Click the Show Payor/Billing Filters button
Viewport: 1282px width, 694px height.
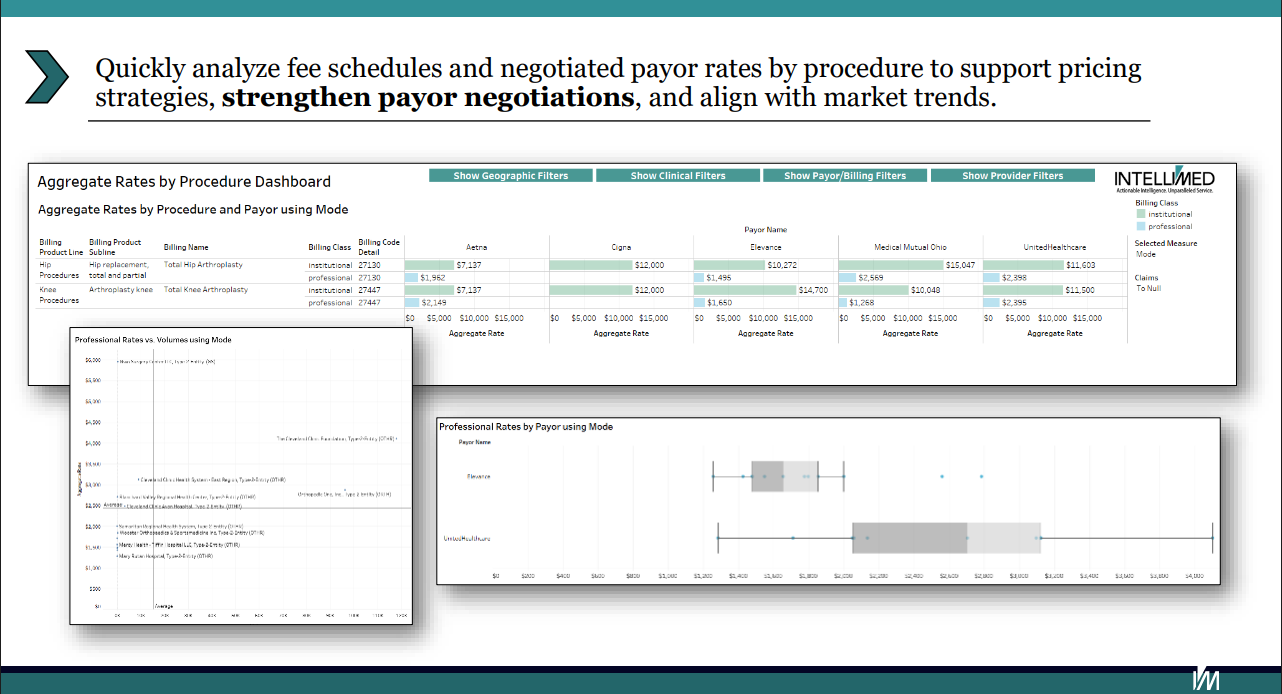click(845, 174)
